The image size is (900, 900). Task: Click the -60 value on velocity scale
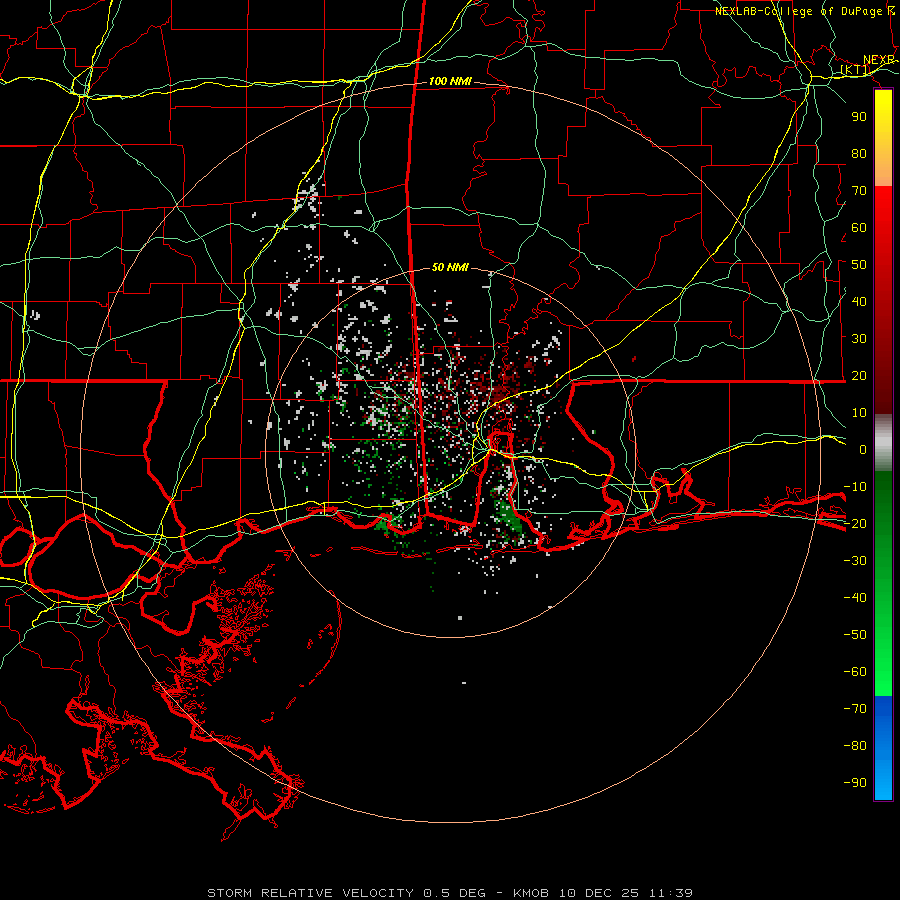click(855, 672)
